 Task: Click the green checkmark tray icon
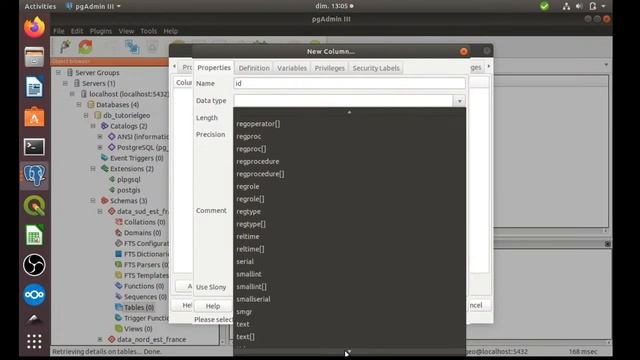(544, 6)
